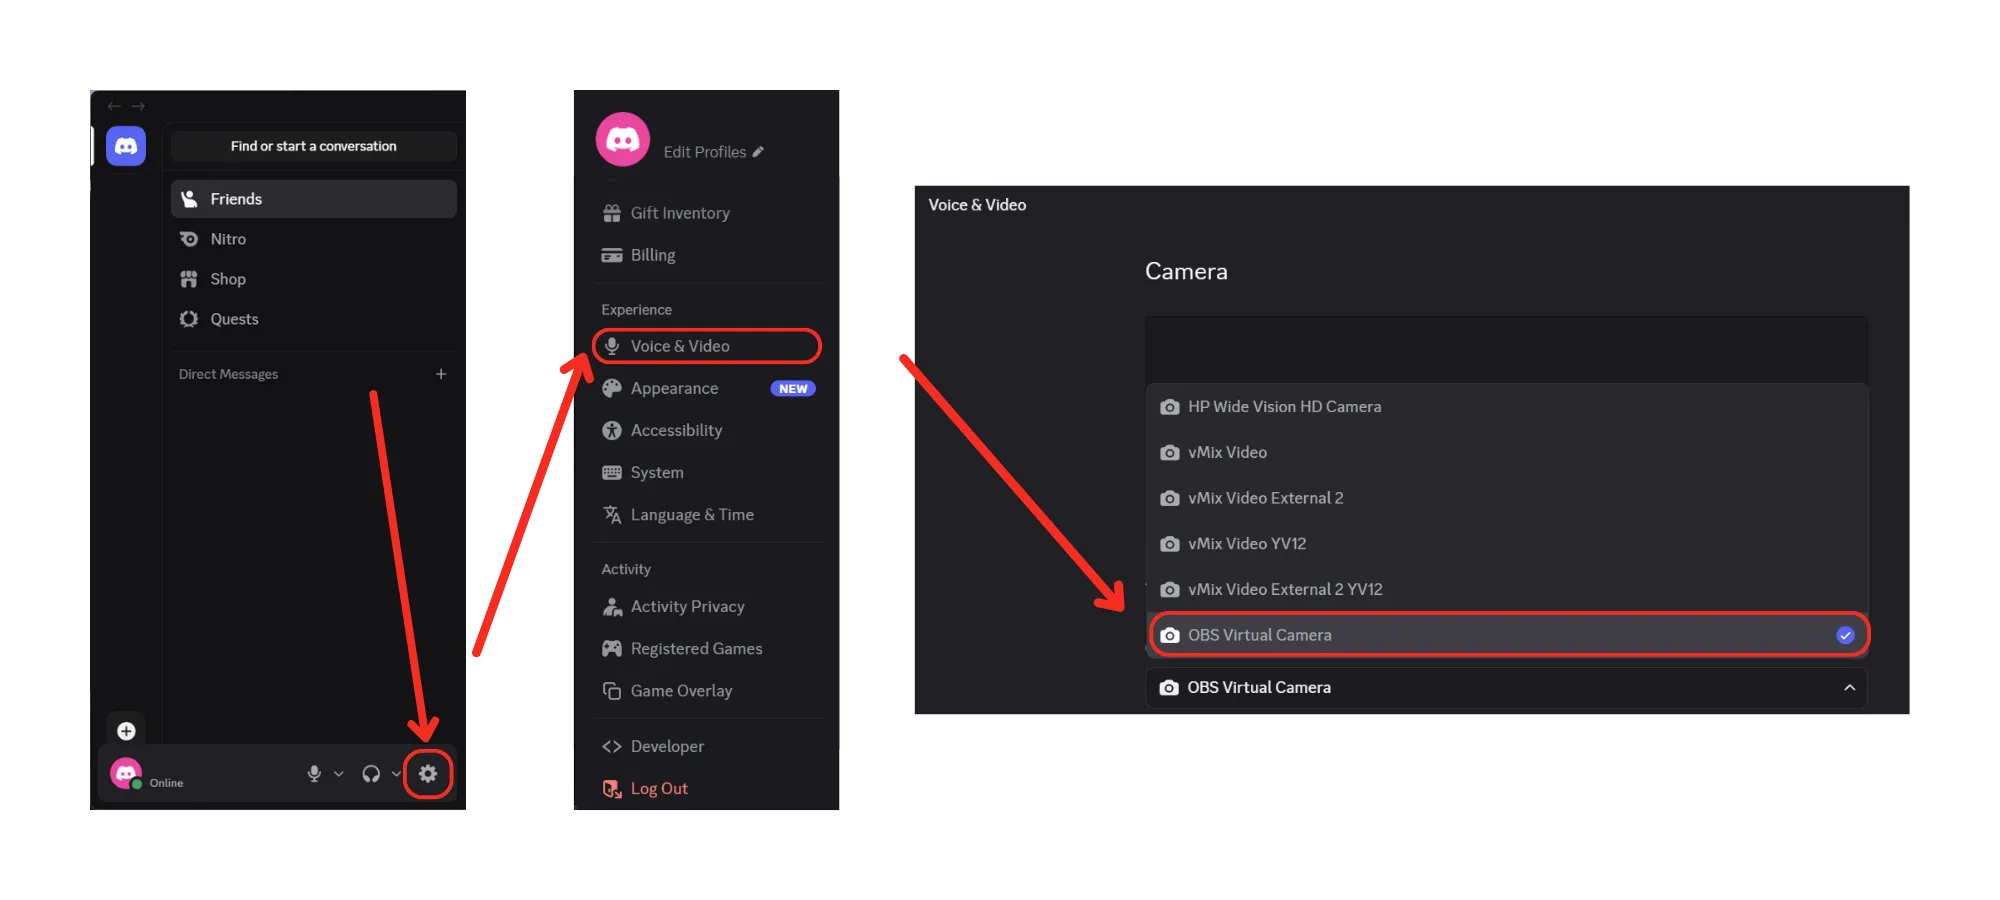The width and height of the screenshot is (2000, 900).
Task: Open Registered Games settings
Action: point(707,648)
